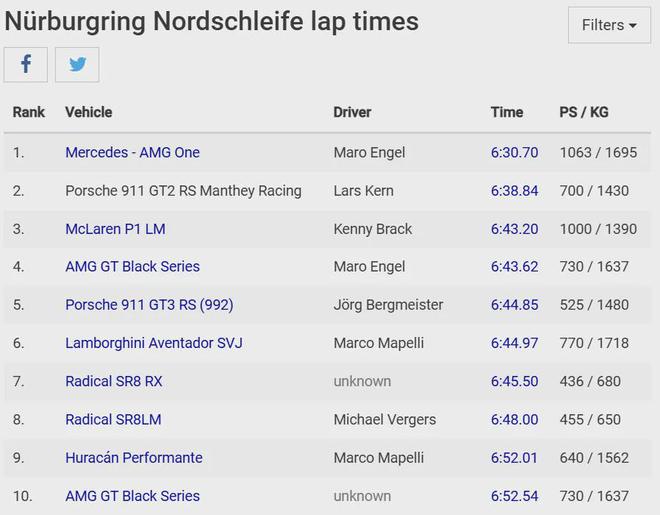
Task: Open lap time 6:30.70
Action: click(514, 152)
